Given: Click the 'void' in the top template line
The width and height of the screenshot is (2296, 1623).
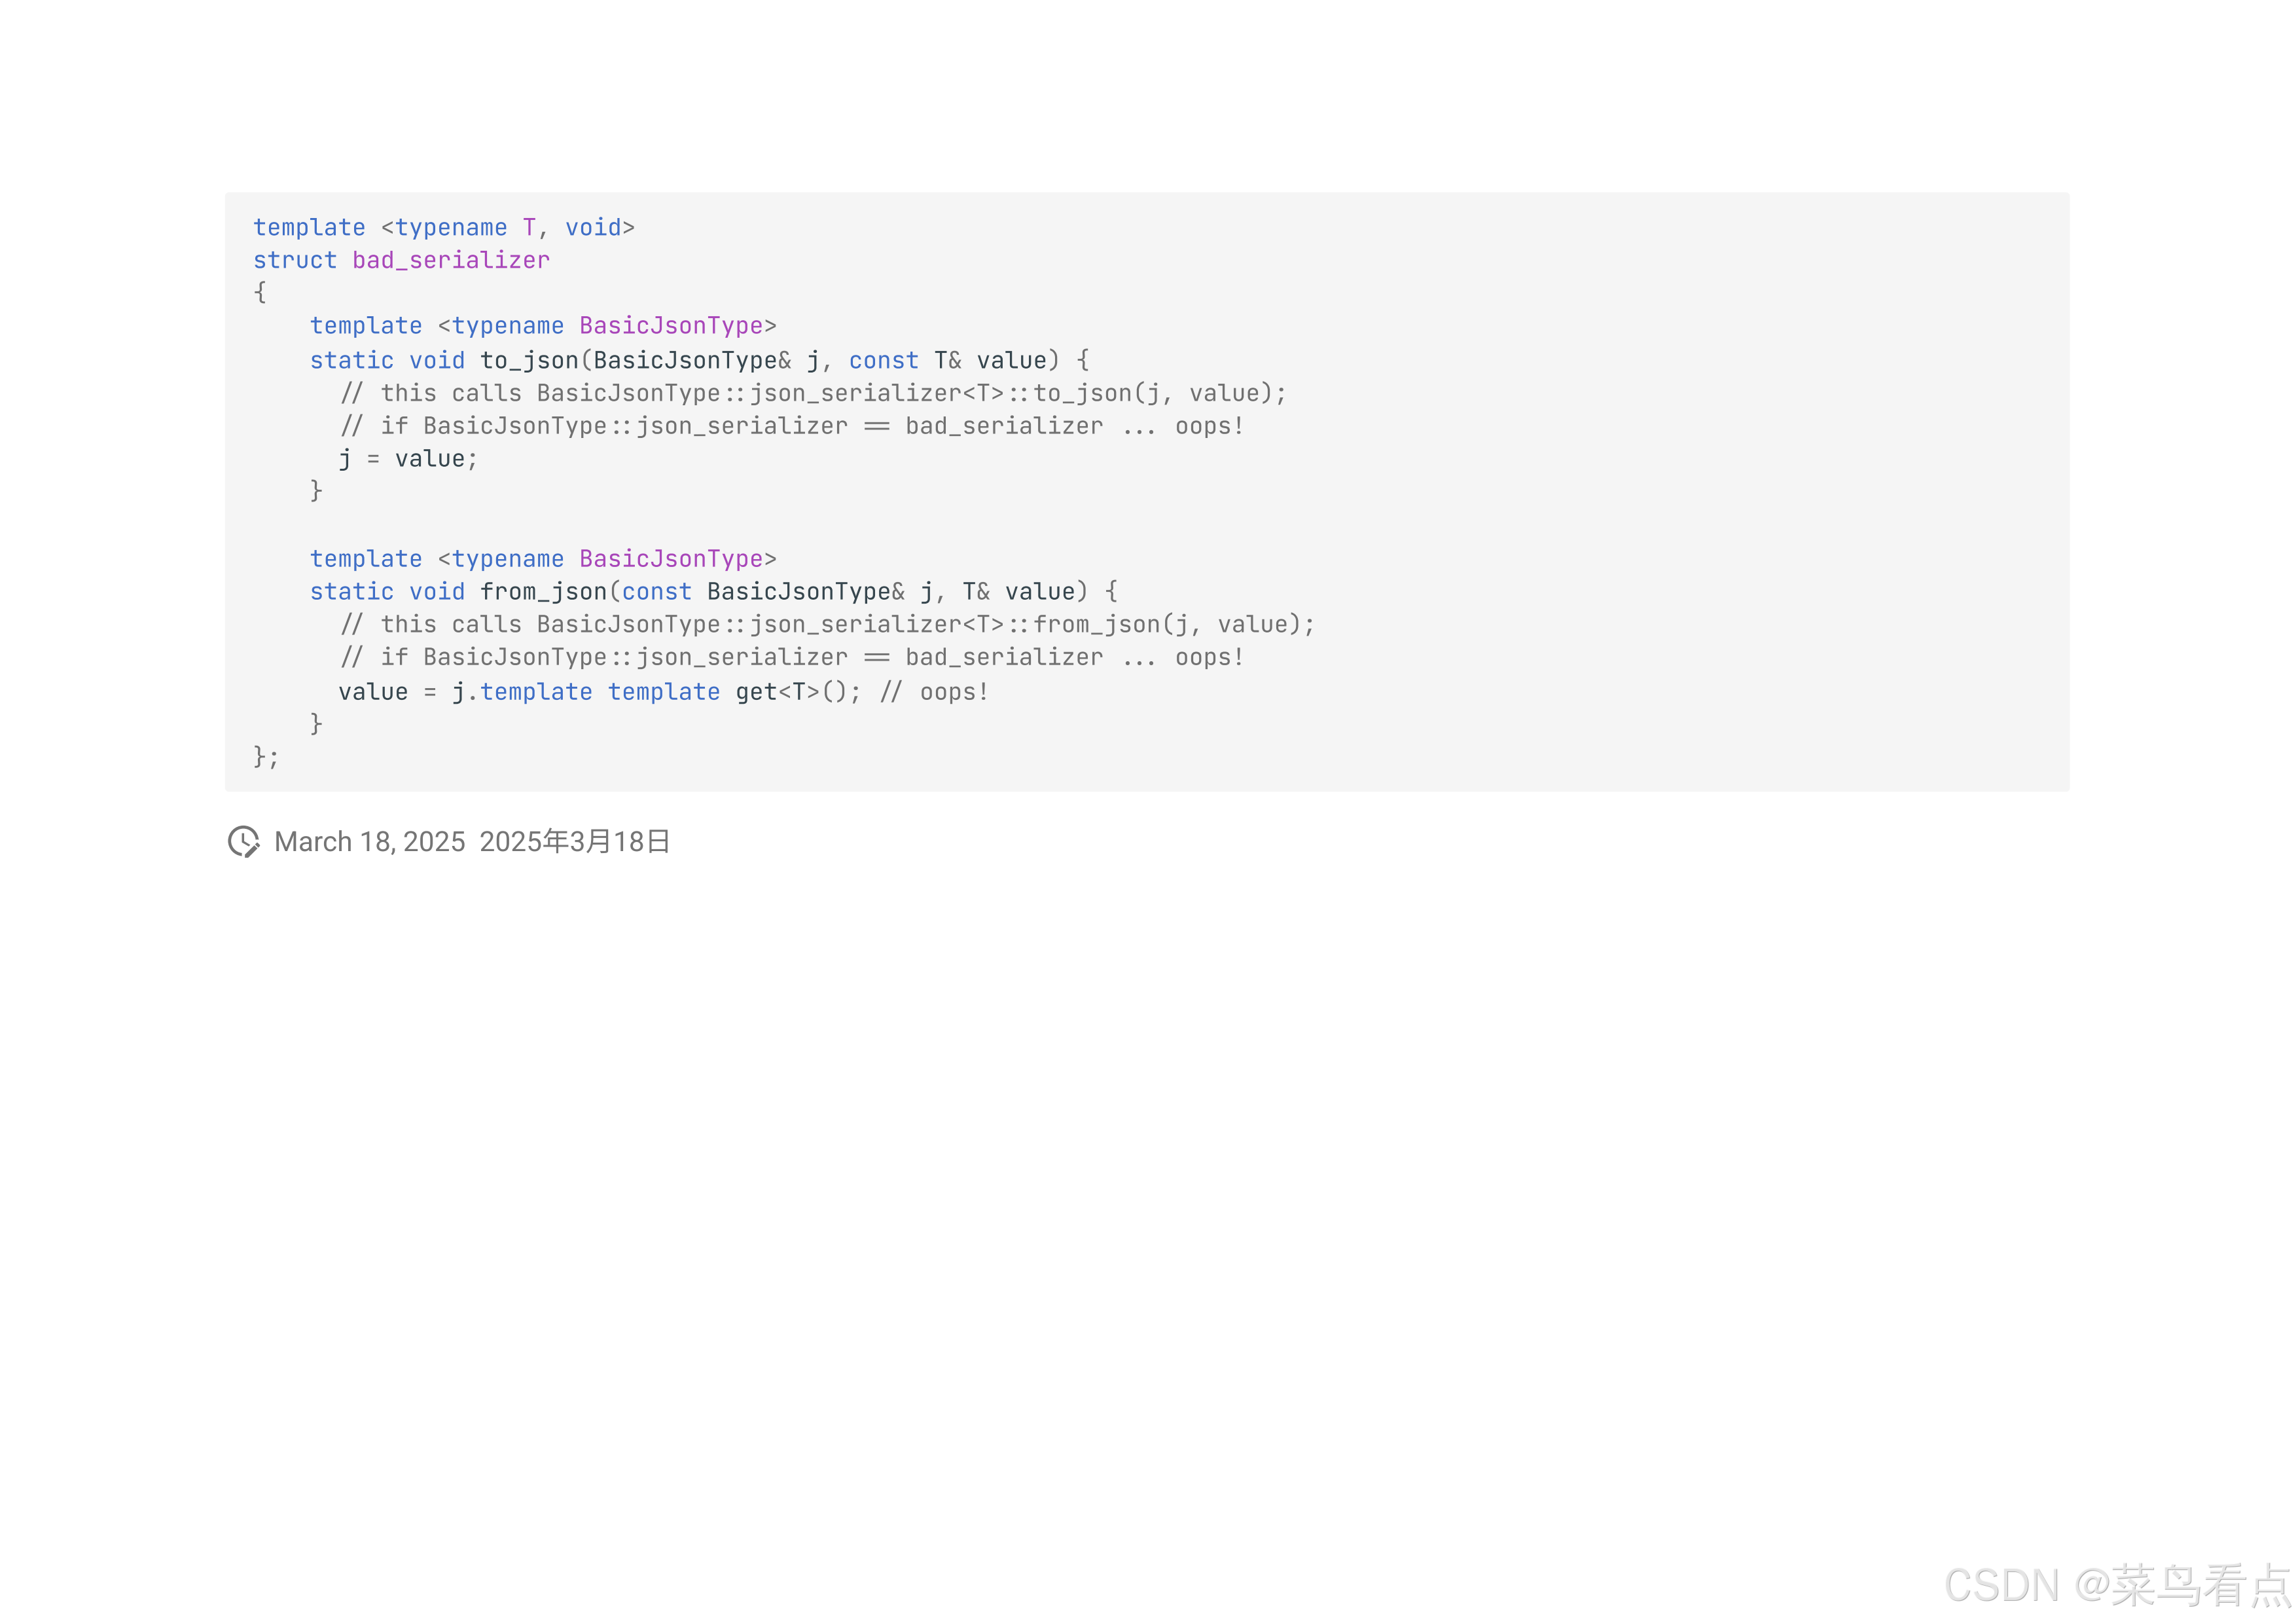Looking at the screenshot, I should tap(593, 227).
